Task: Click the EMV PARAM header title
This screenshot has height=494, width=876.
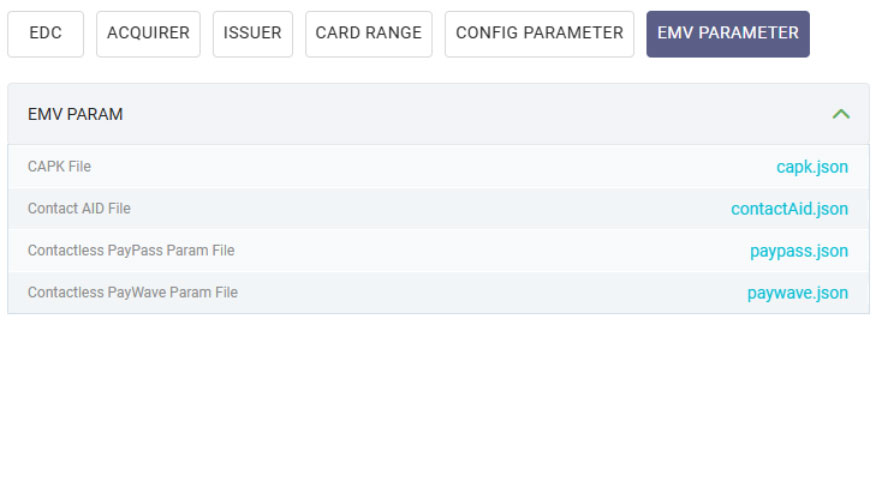Action: (75, 114)
